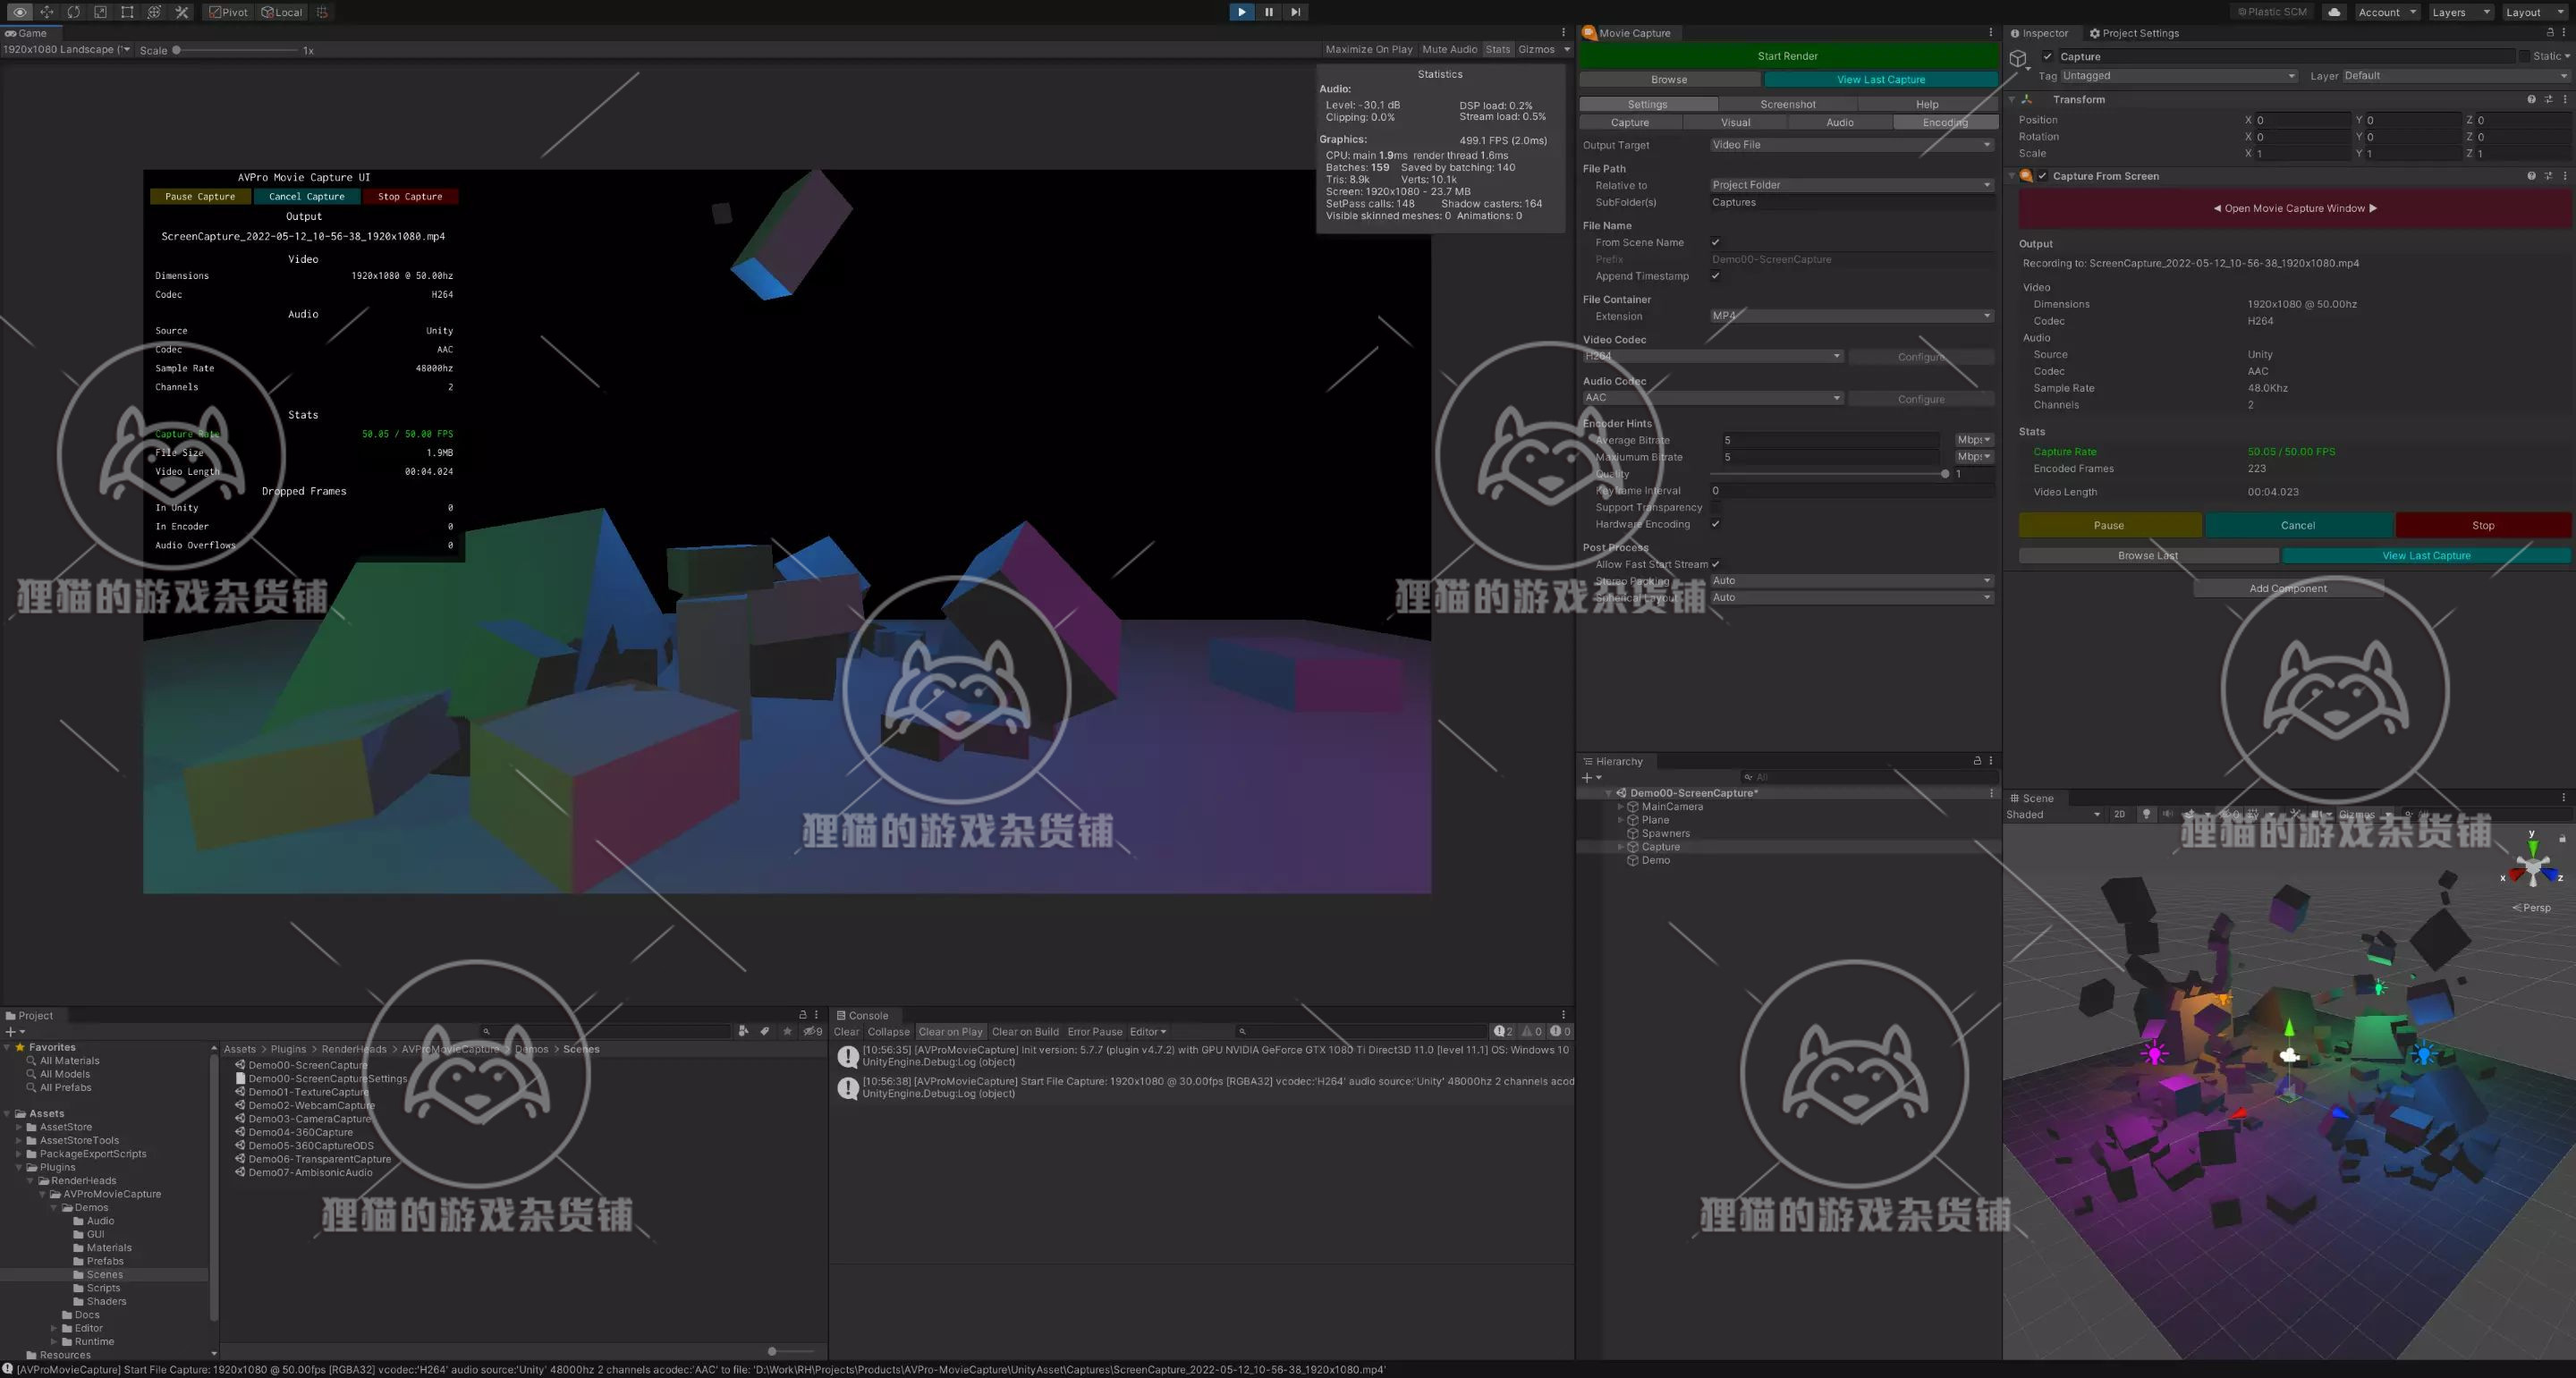
Task: Open the Output Target dropdown
Action: (1851, 145)
